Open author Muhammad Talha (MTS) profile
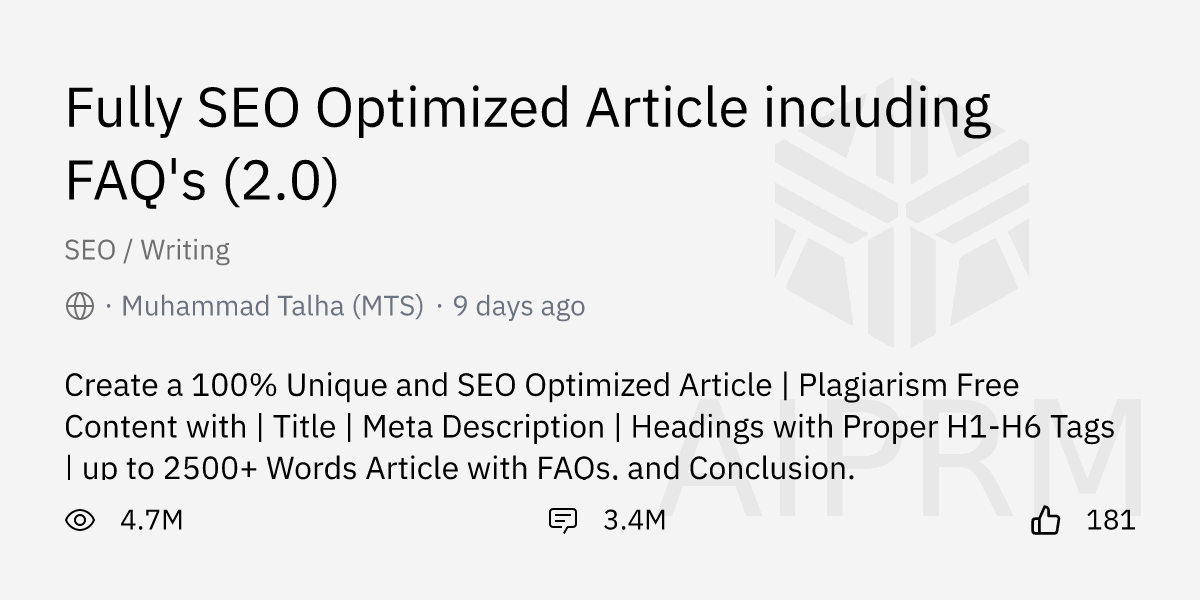 [x=272, y=306]
